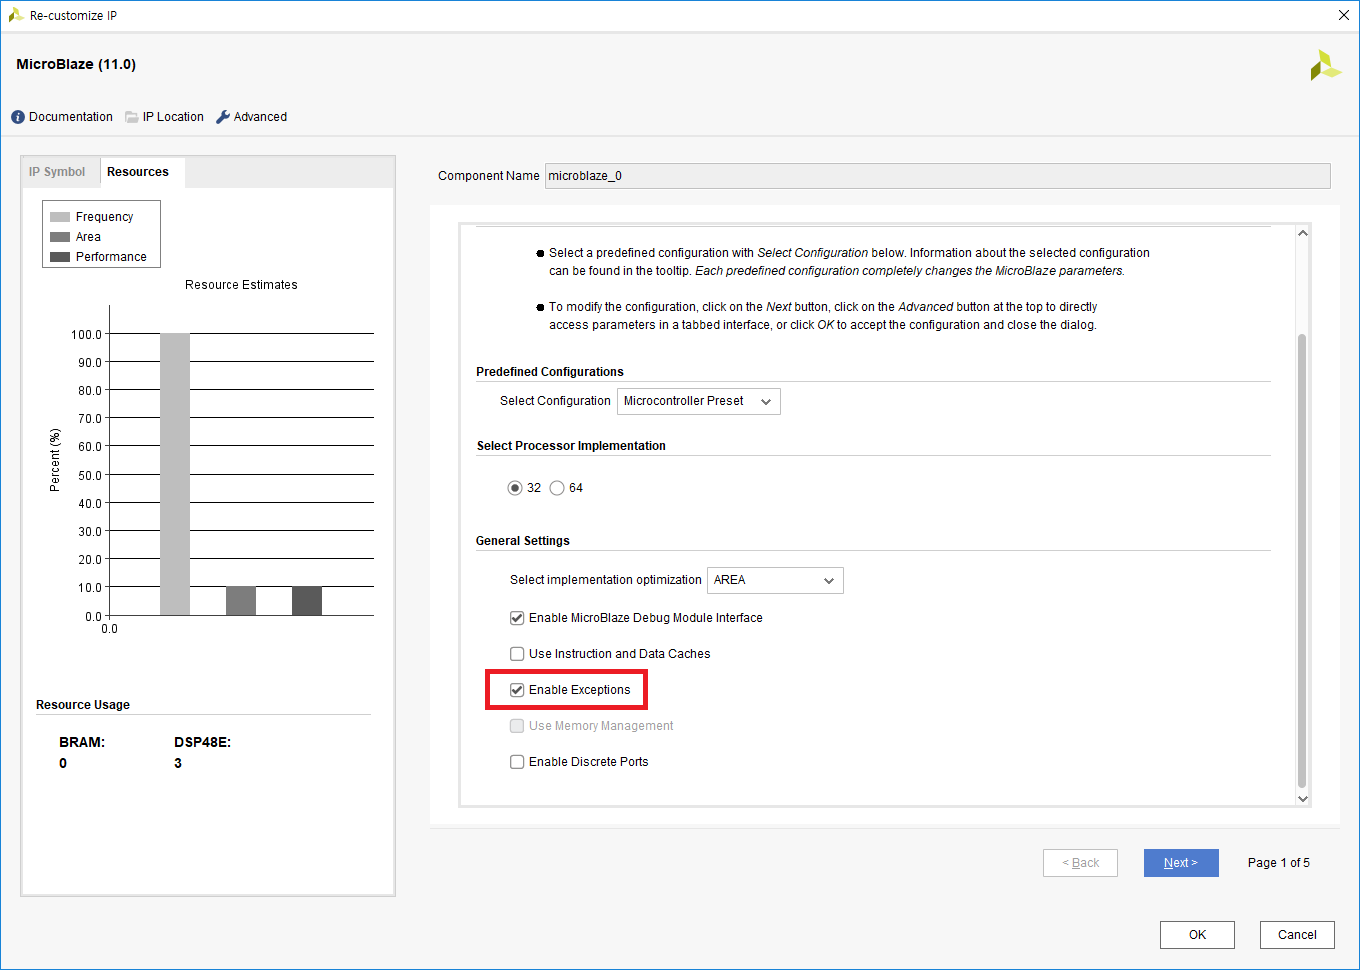The image size is (1360, 970).
Task: Click the Percent (%) axis label
Action: point(55,460)
